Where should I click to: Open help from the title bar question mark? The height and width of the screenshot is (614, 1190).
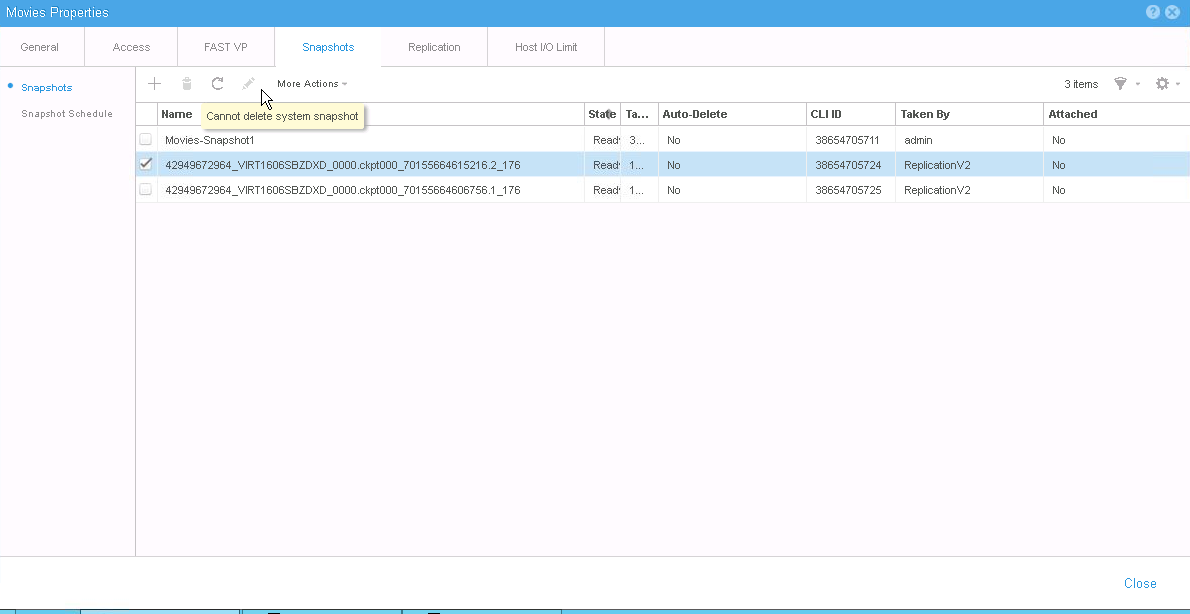point(1153,12)
